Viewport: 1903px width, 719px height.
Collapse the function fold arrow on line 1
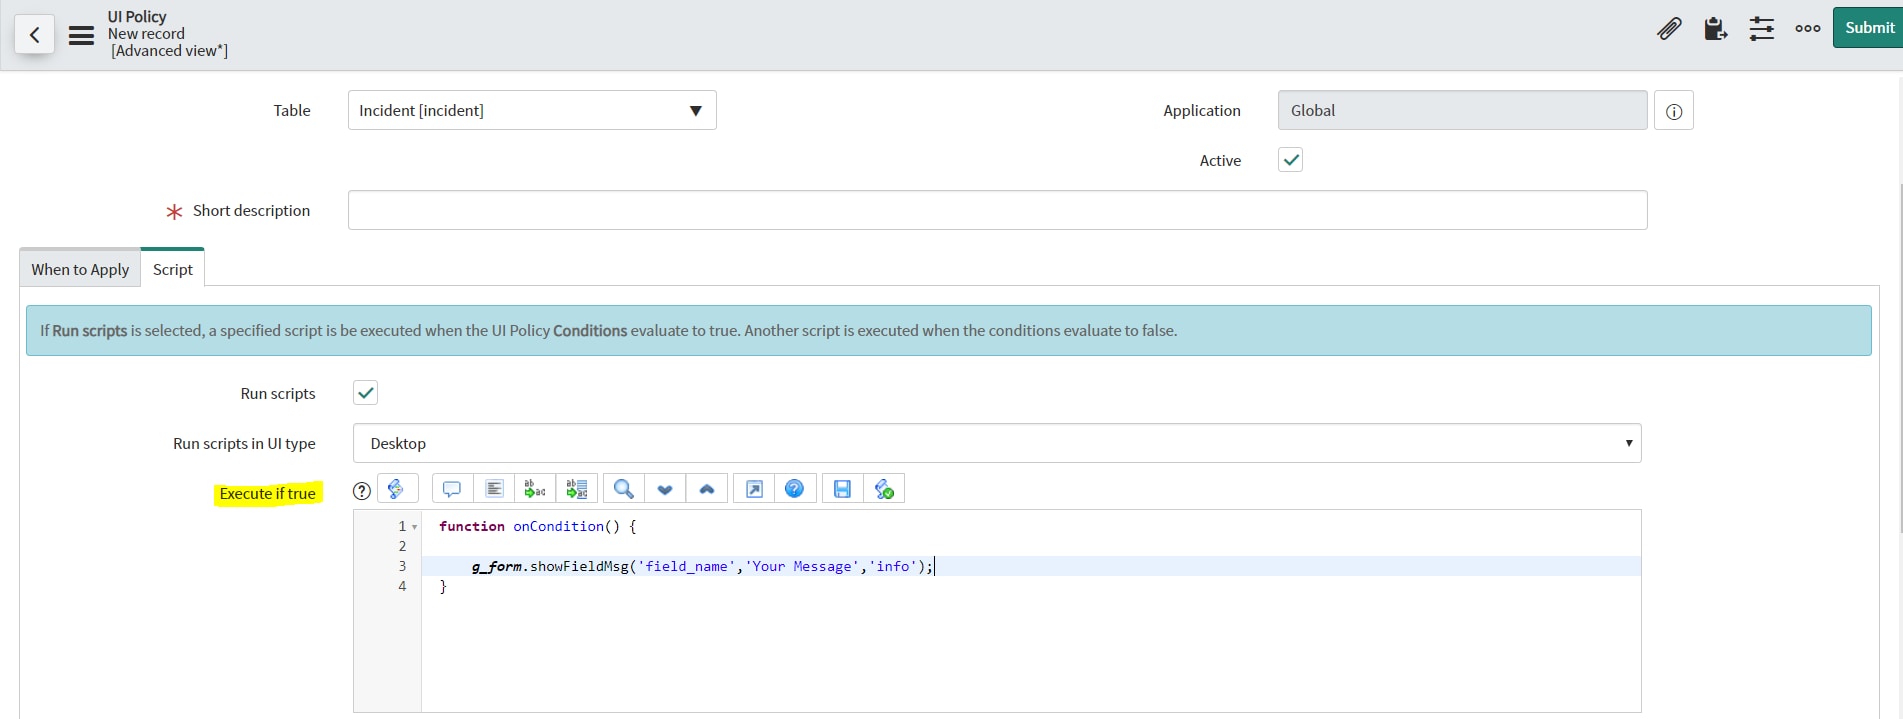coord(414,527)
